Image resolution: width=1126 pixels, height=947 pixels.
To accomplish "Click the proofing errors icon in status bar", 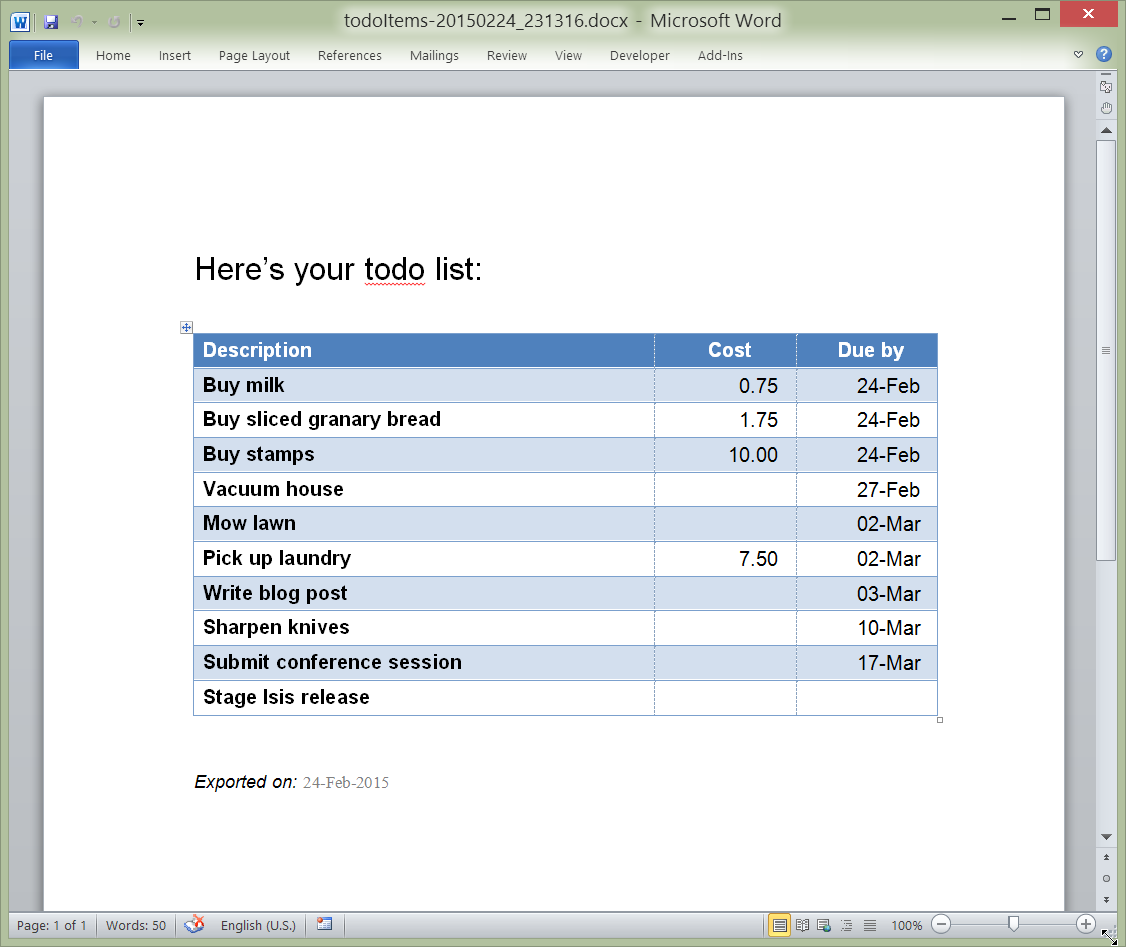I will [194, 925].
